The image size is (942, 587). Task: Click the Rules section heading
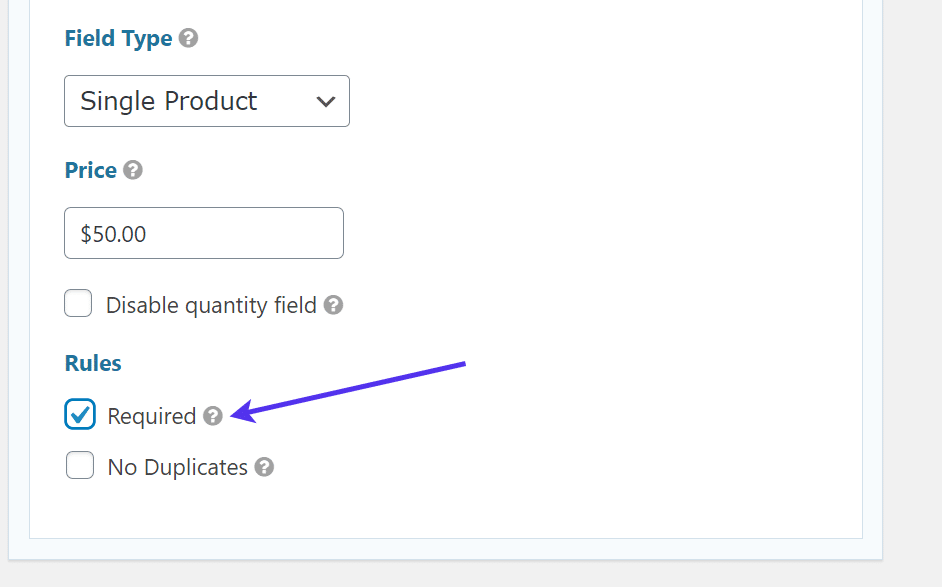click(x=92, y=363)
